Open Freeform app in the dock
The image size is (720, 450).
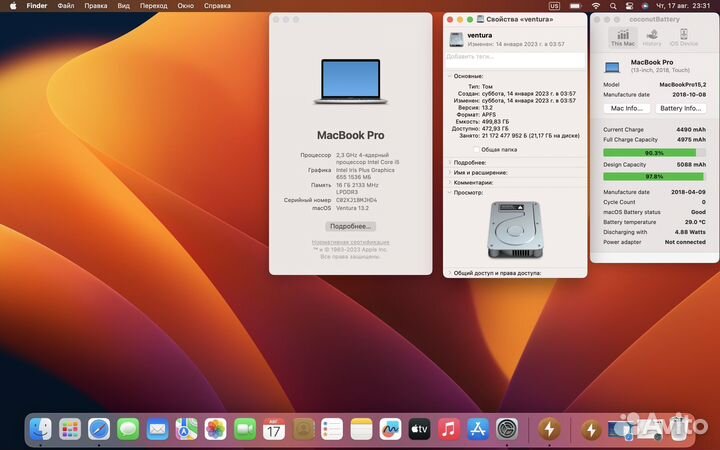[390, 429]
